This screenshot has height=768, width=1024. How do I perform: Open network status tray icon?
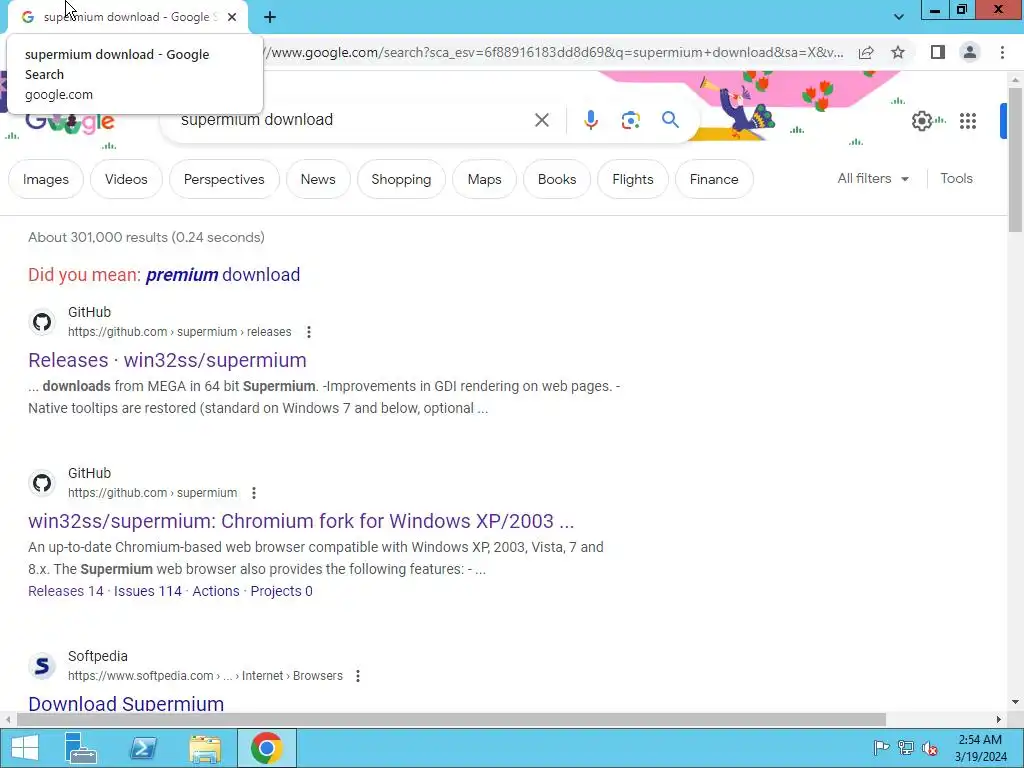pos(906,748)
